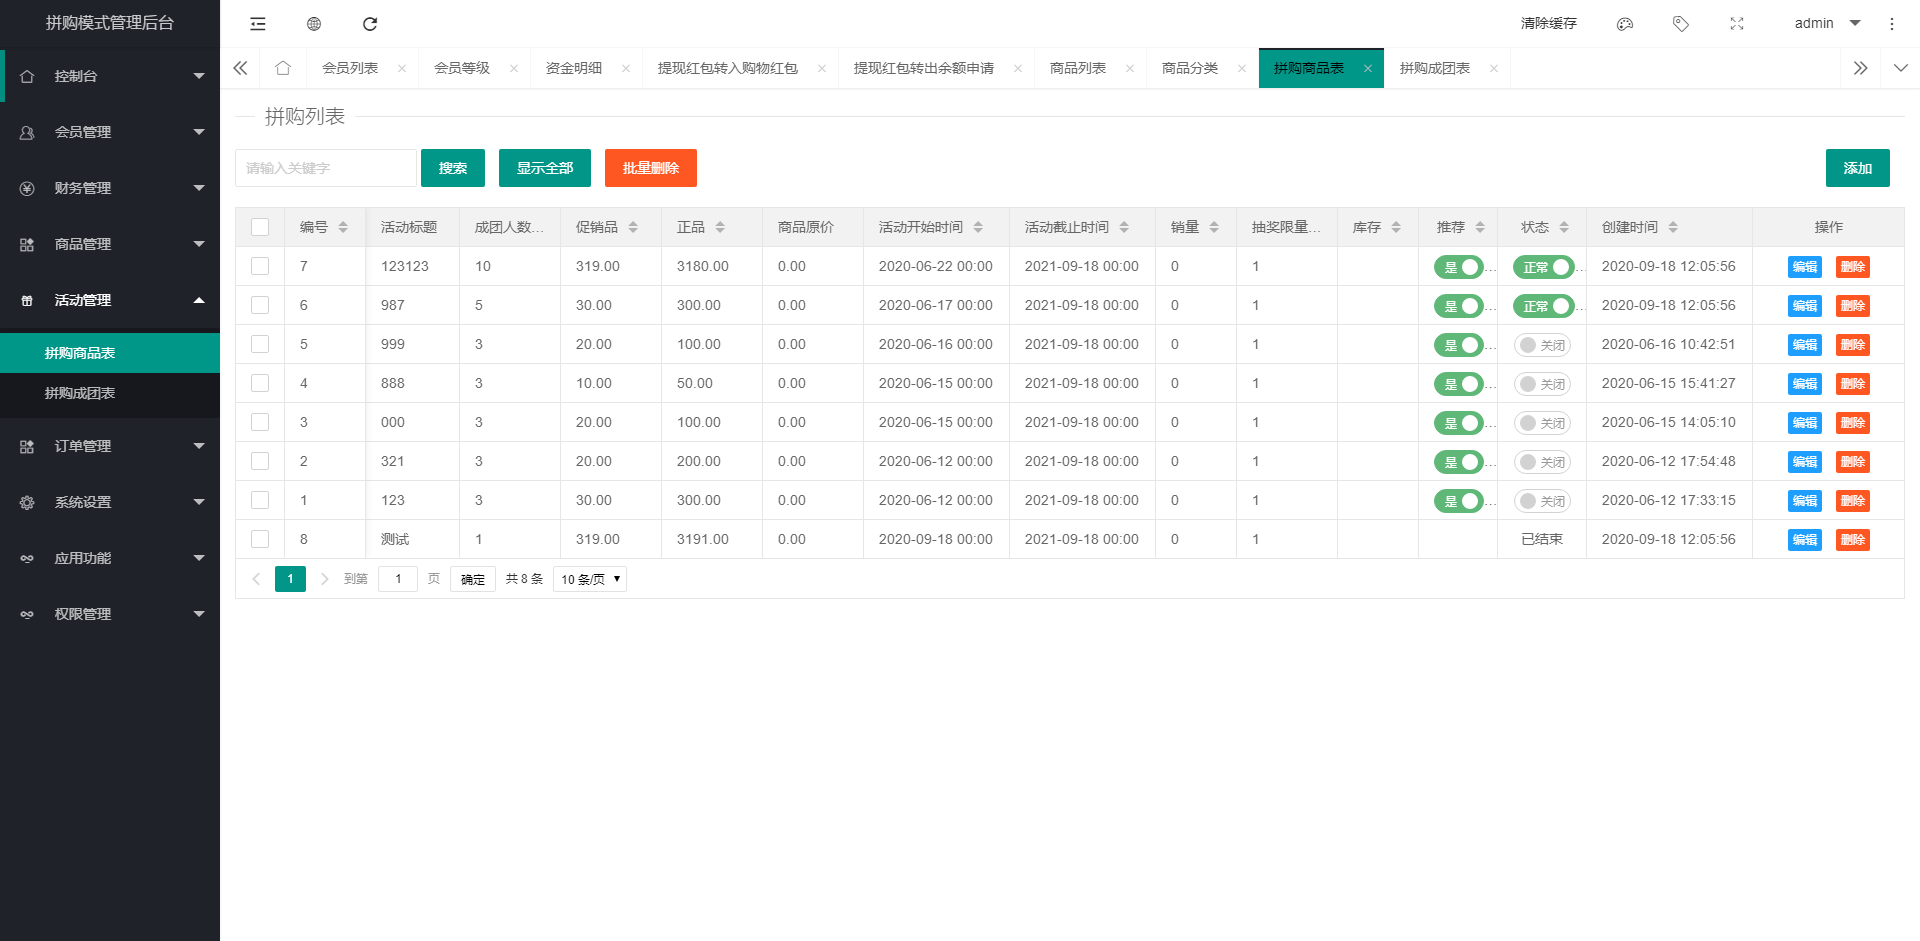Toggle the recommend switch for row 123123
The image size is (1920, 941).
[1458, 267]
